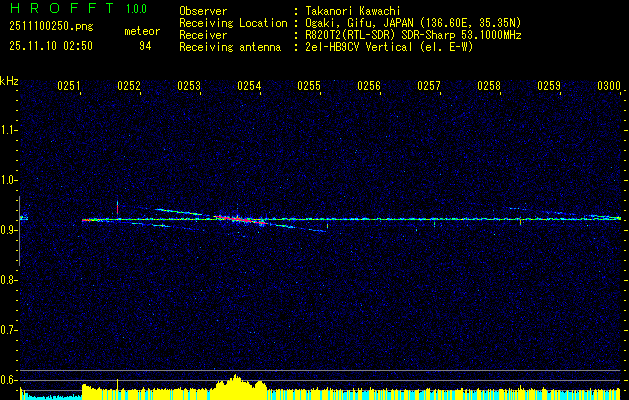Screen dimensions: 629x400
Task: Select the 0254 time label
Action: tap(249, 86)
